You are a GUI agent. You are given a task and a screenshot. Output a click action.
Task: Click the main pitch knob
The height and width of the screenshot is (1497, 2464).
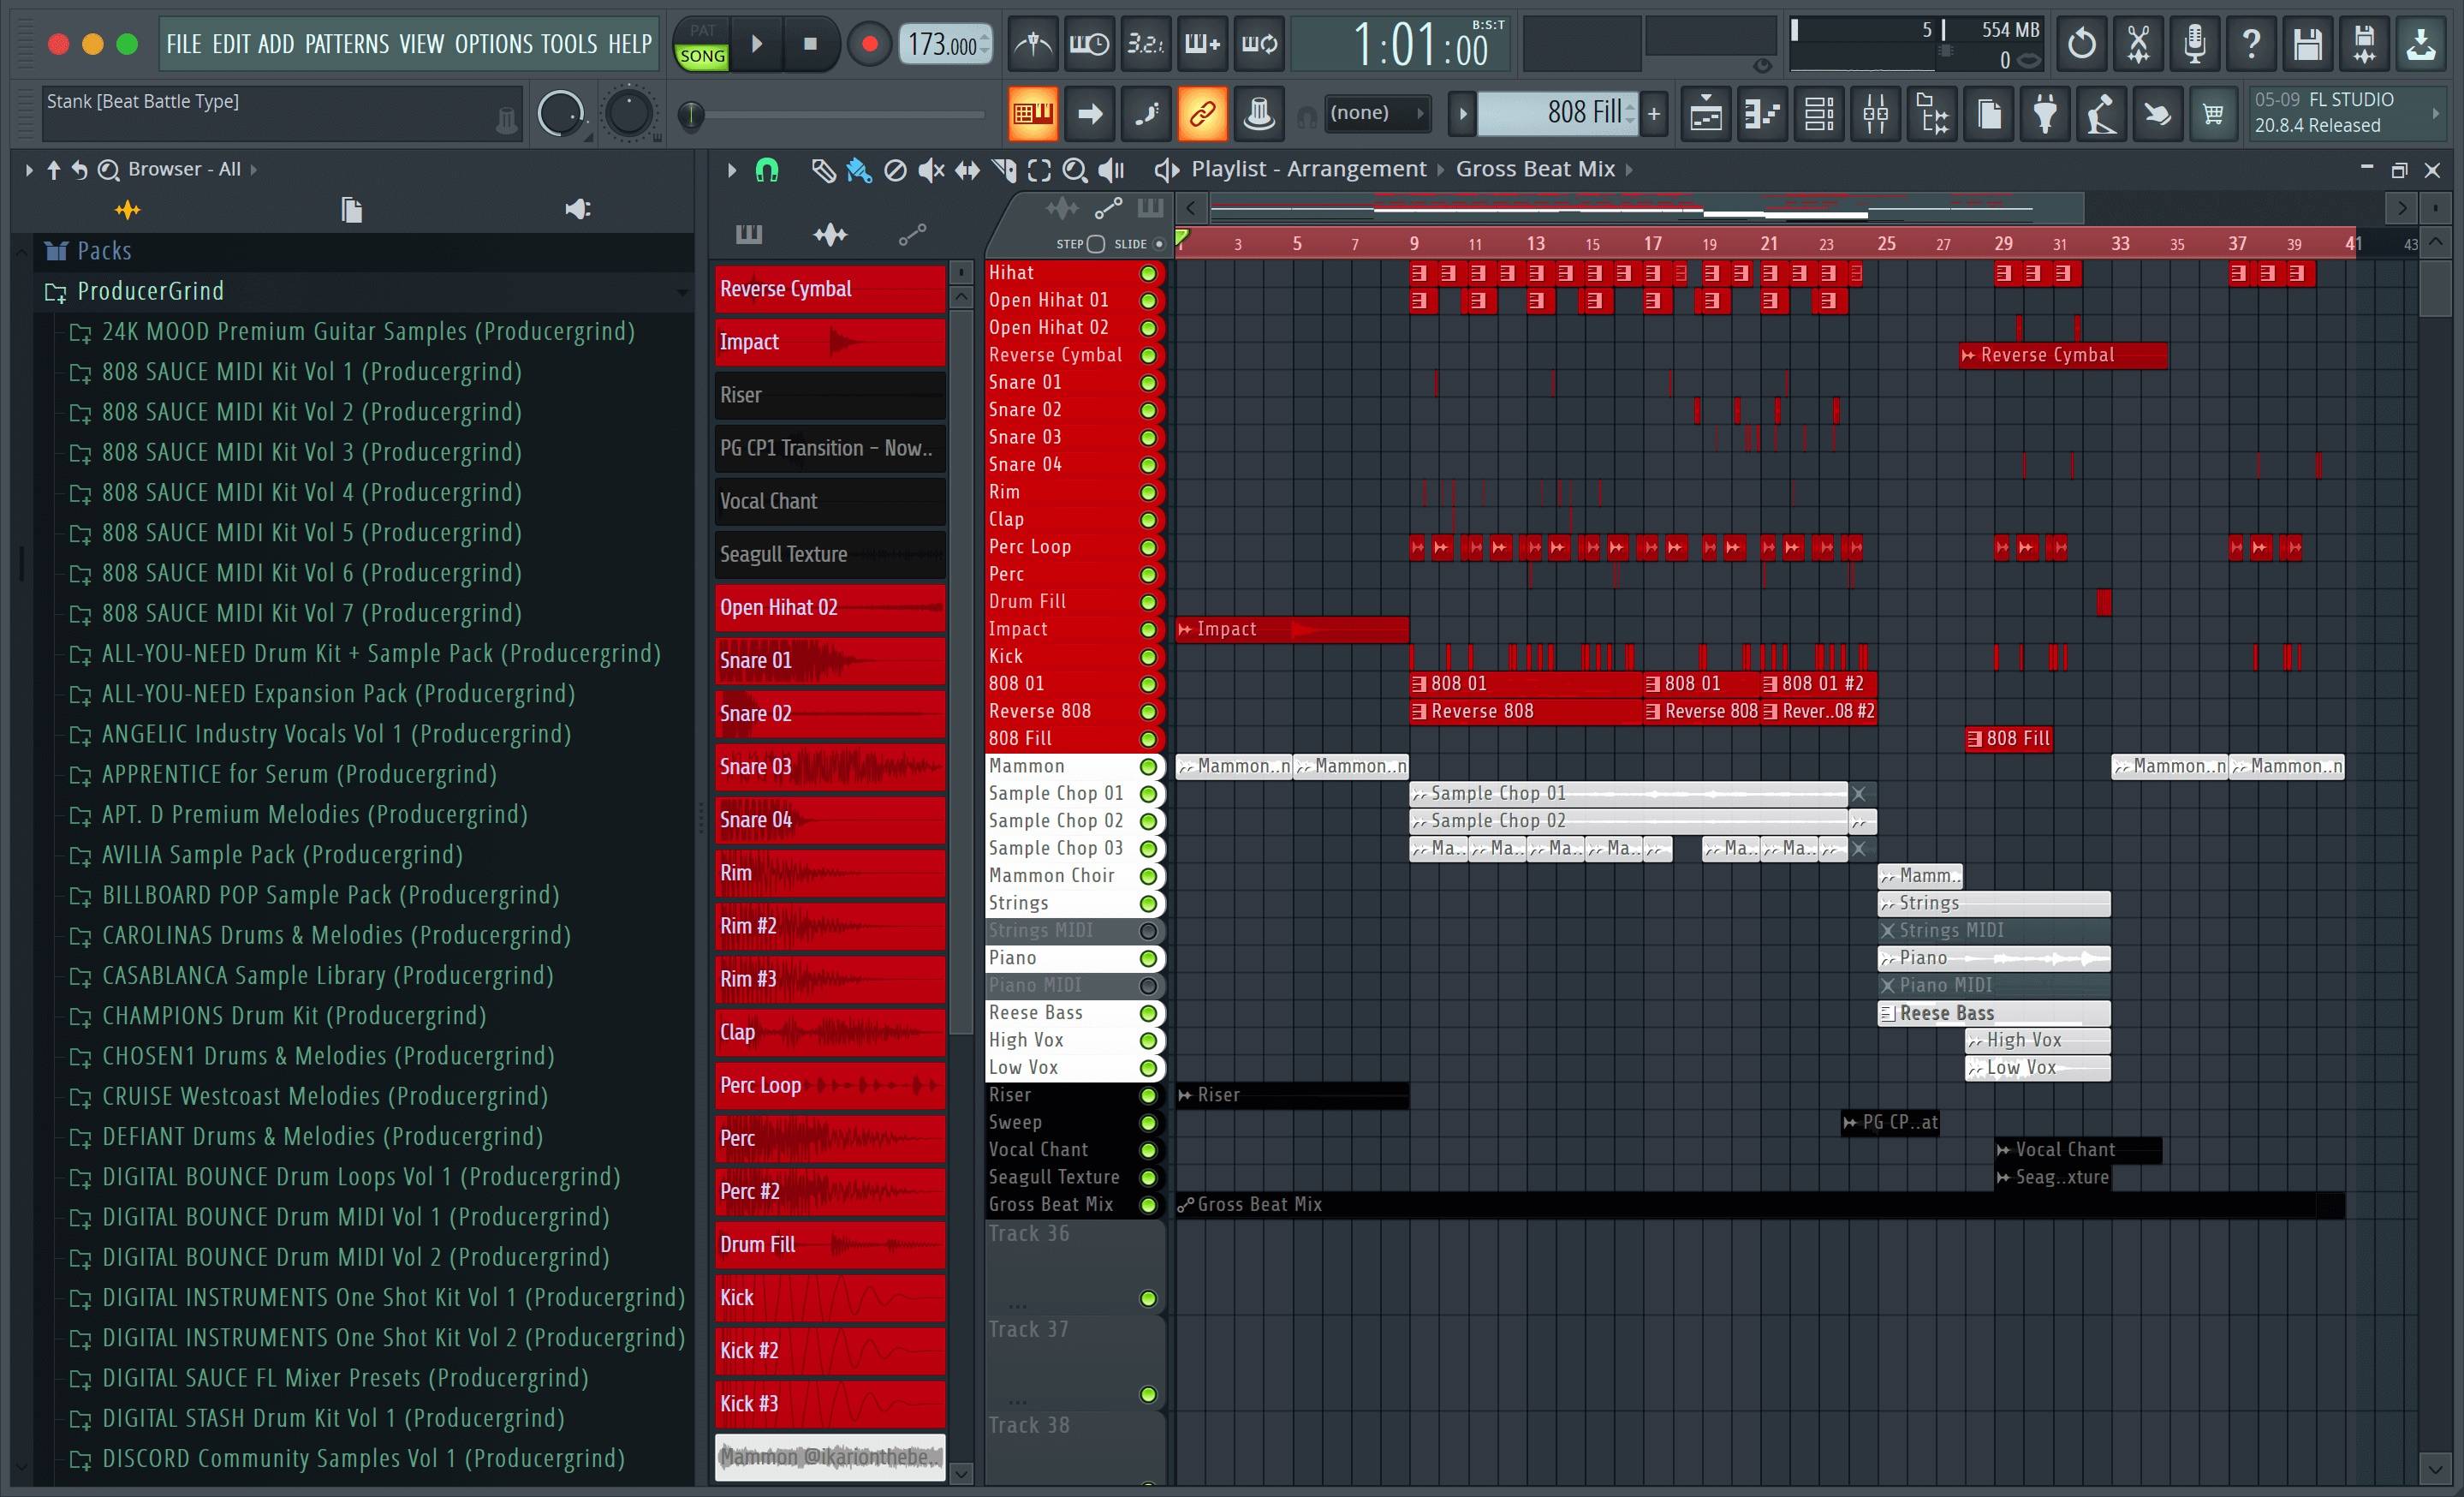tap(629, 114)
